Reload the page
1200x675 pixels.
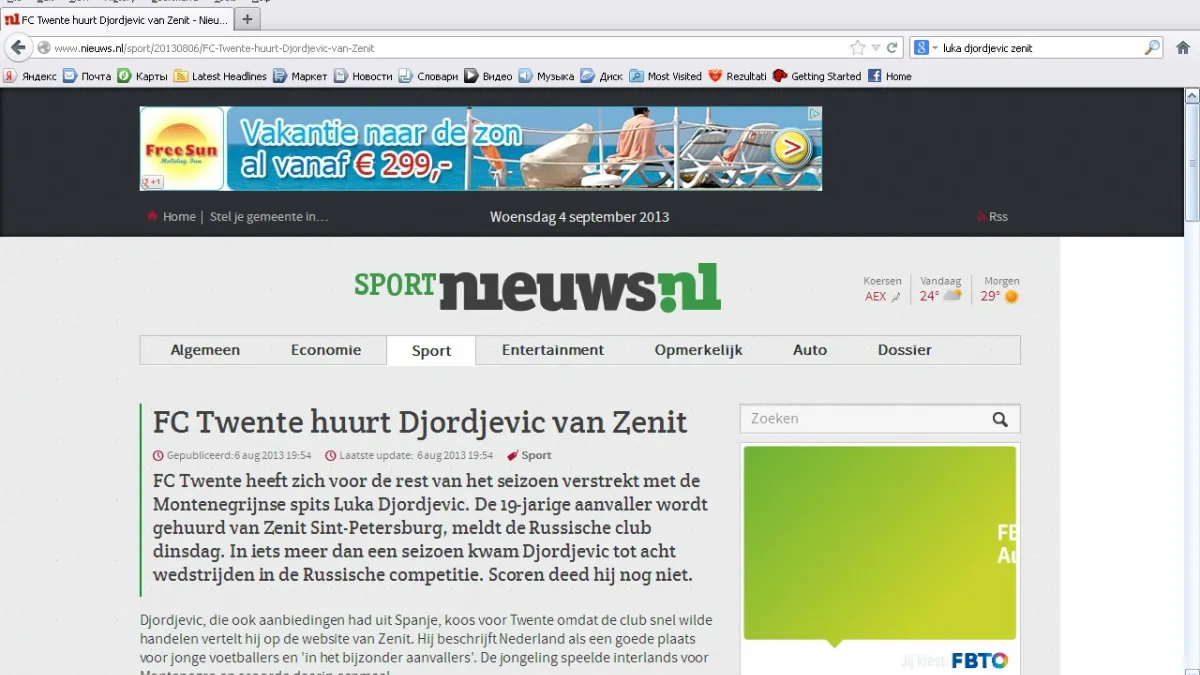tap(892, 47)
